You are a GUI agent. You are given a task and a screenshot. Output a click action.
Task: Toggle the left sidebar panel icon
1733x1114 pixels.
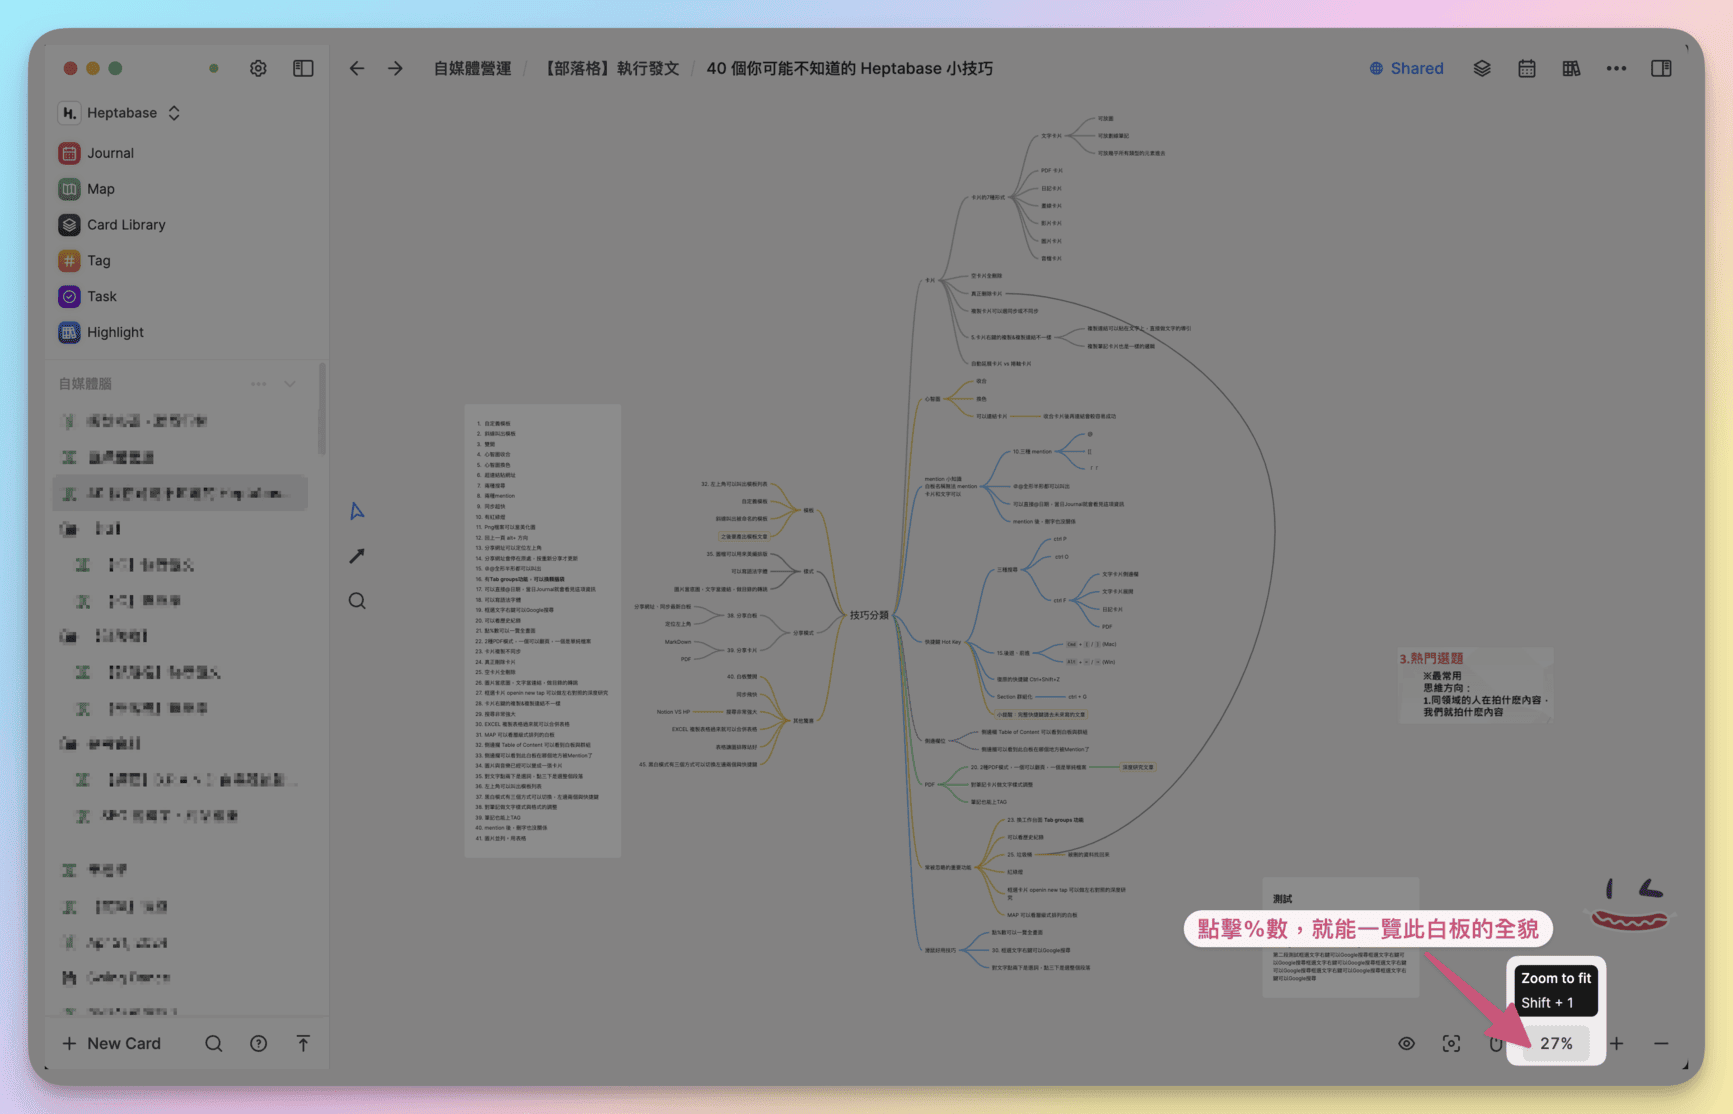[303, 68]
